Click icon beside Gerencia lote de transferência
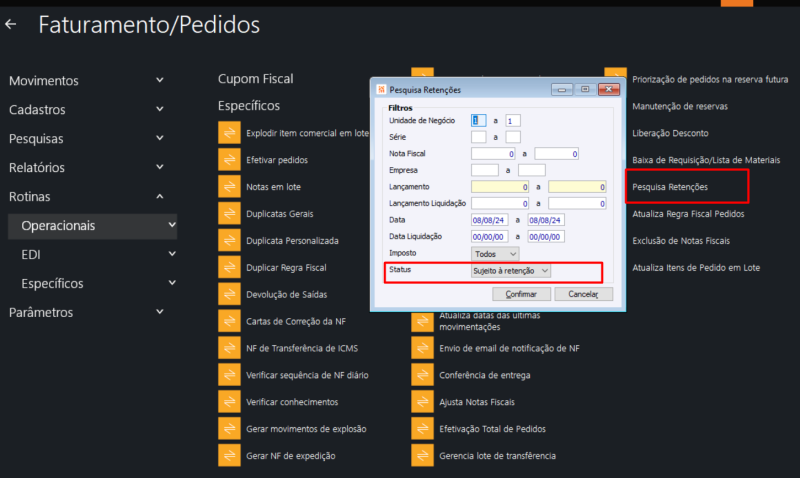Screen dimensions: 800x478 [422, 456]
